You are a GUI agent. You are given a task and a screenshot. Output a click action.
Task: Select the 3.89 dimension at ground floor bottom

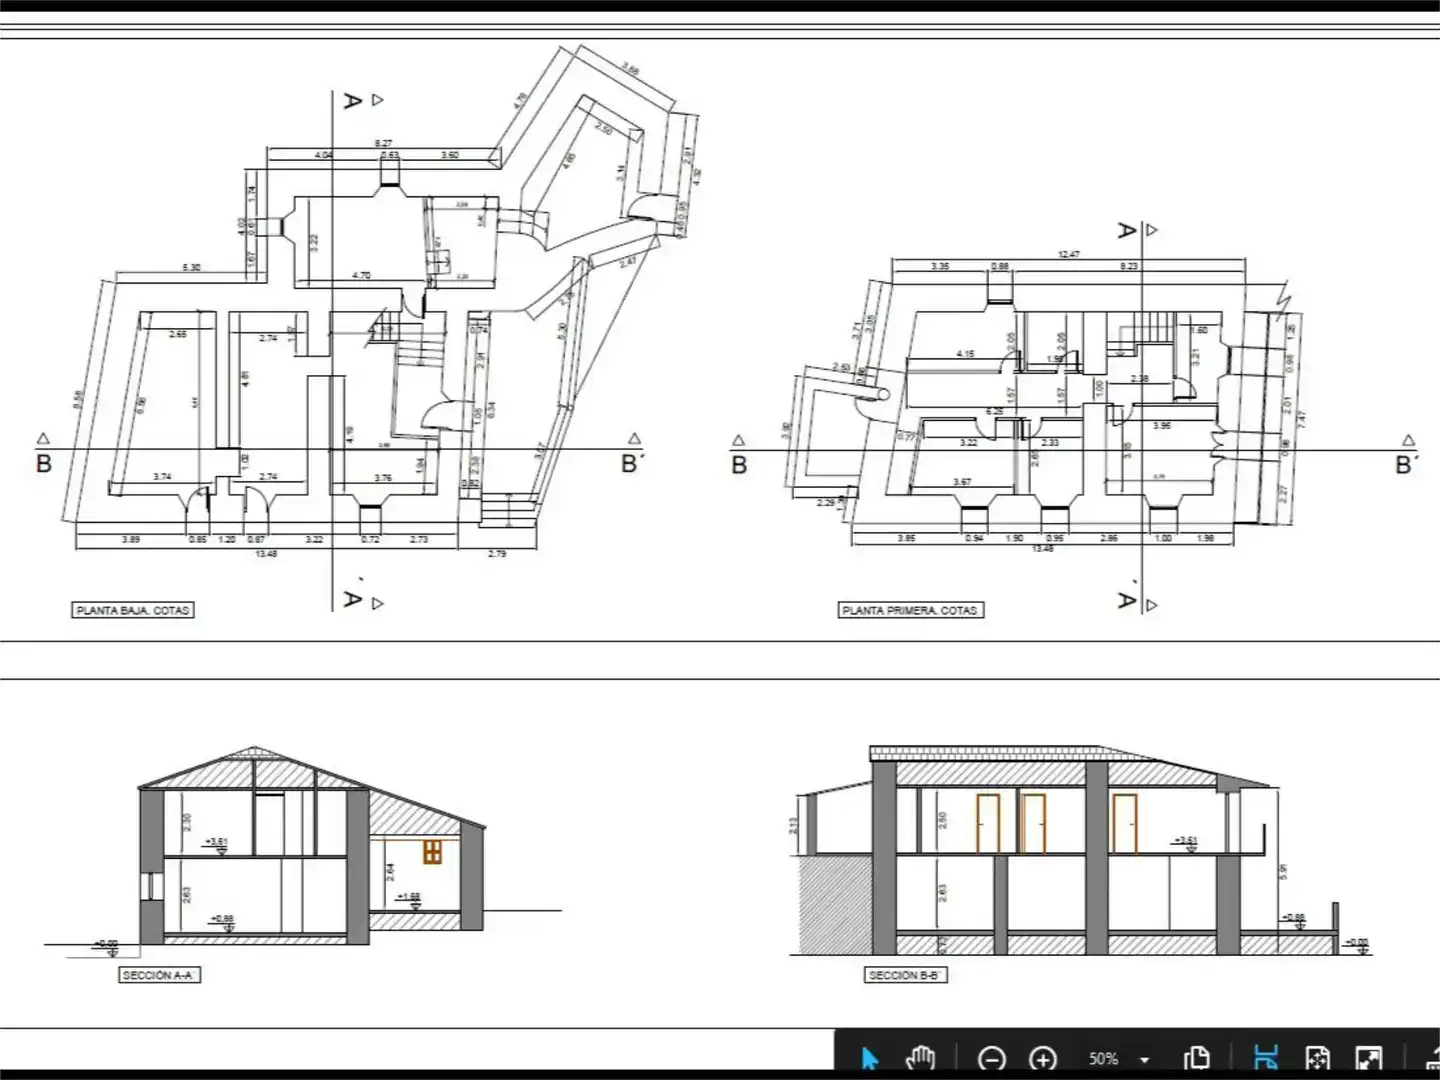pyautogui.click(x=131, y=540)
